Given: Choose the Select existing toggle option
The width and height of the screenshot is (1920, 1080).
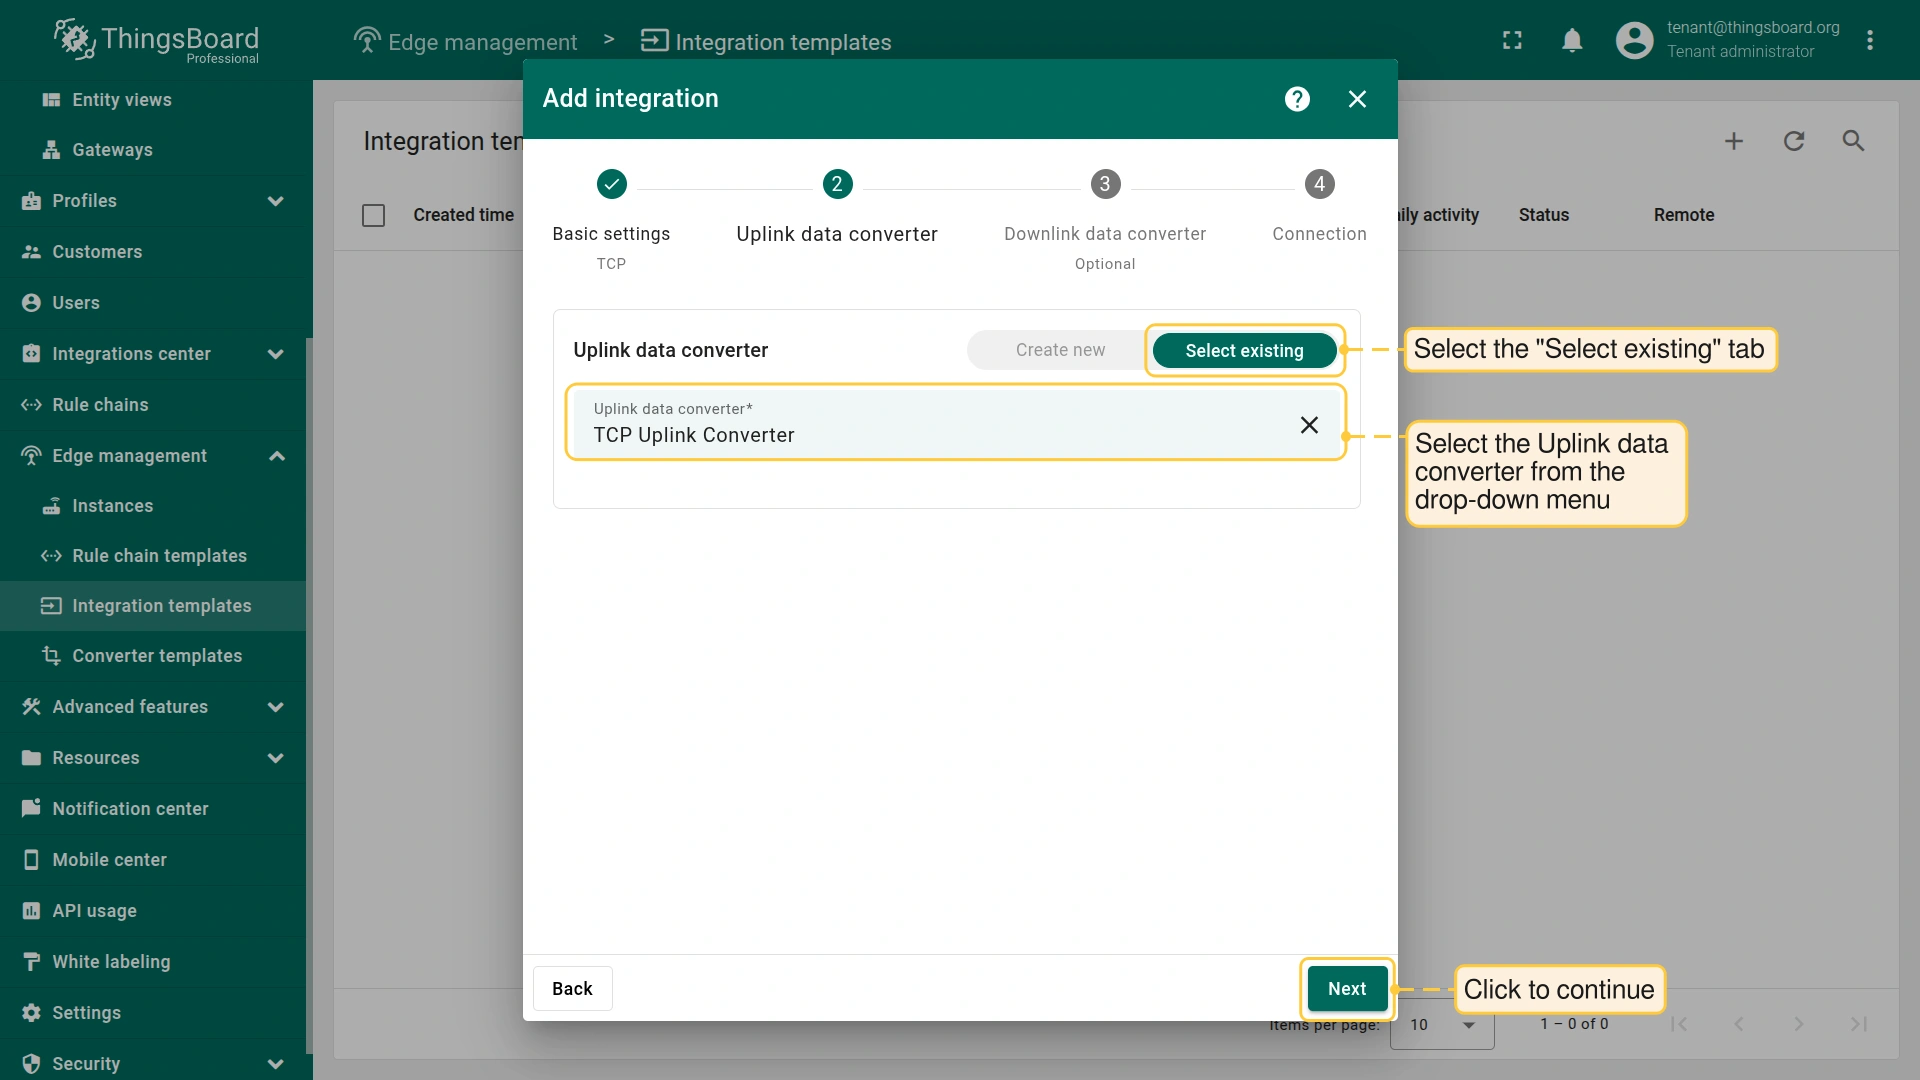Looking at the screenshot, I should 1244,350.
